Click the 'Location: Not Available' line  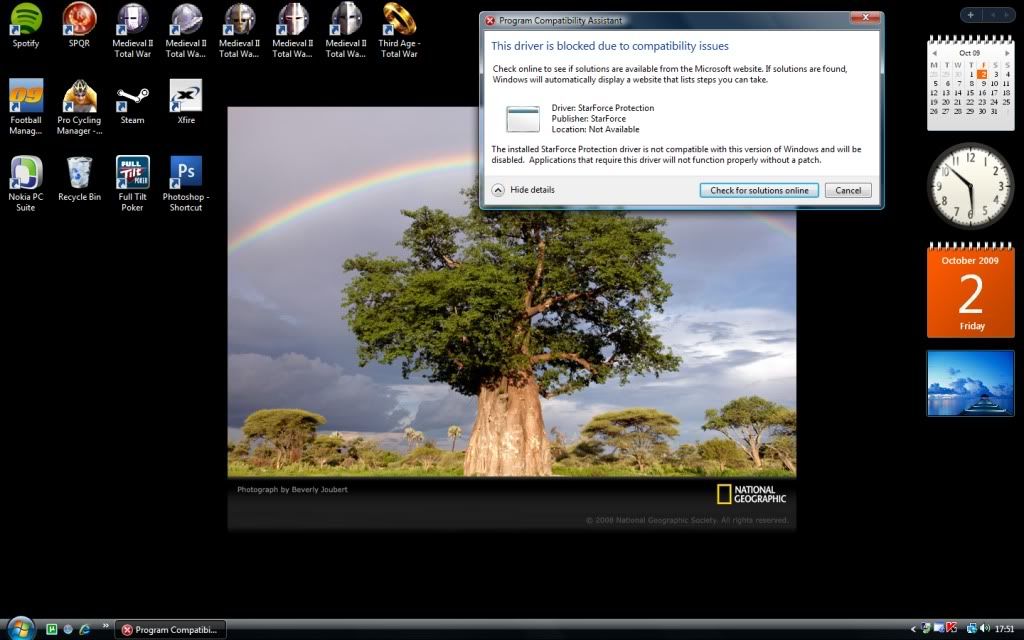pos(595,129)
